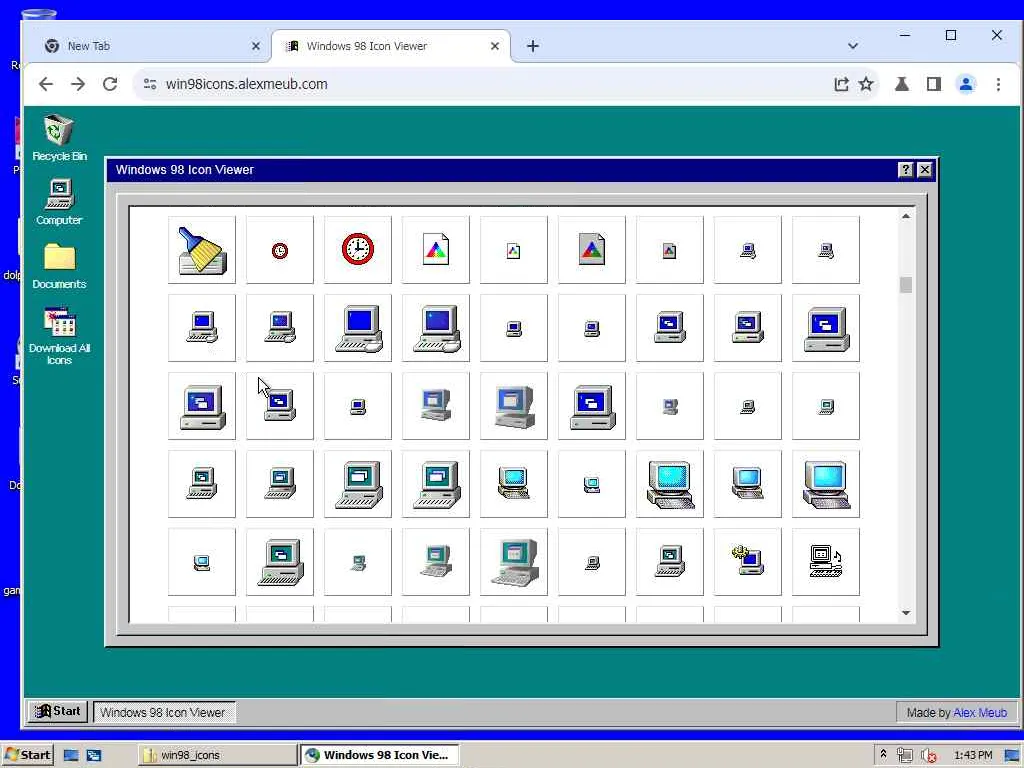The height and width of the screenshot is (768, 1024).
Task: Open the web page's Start button
Action: [58, 711]
